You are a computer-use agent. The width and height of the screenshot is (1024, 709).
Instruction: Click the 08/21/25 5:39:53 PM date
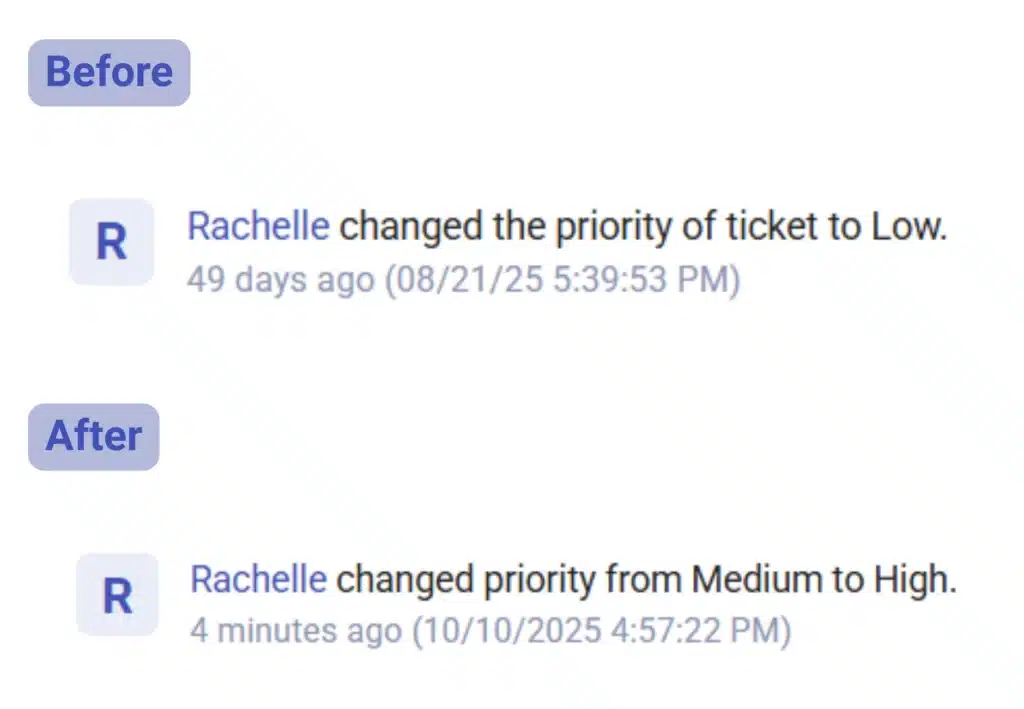(563, 280)
